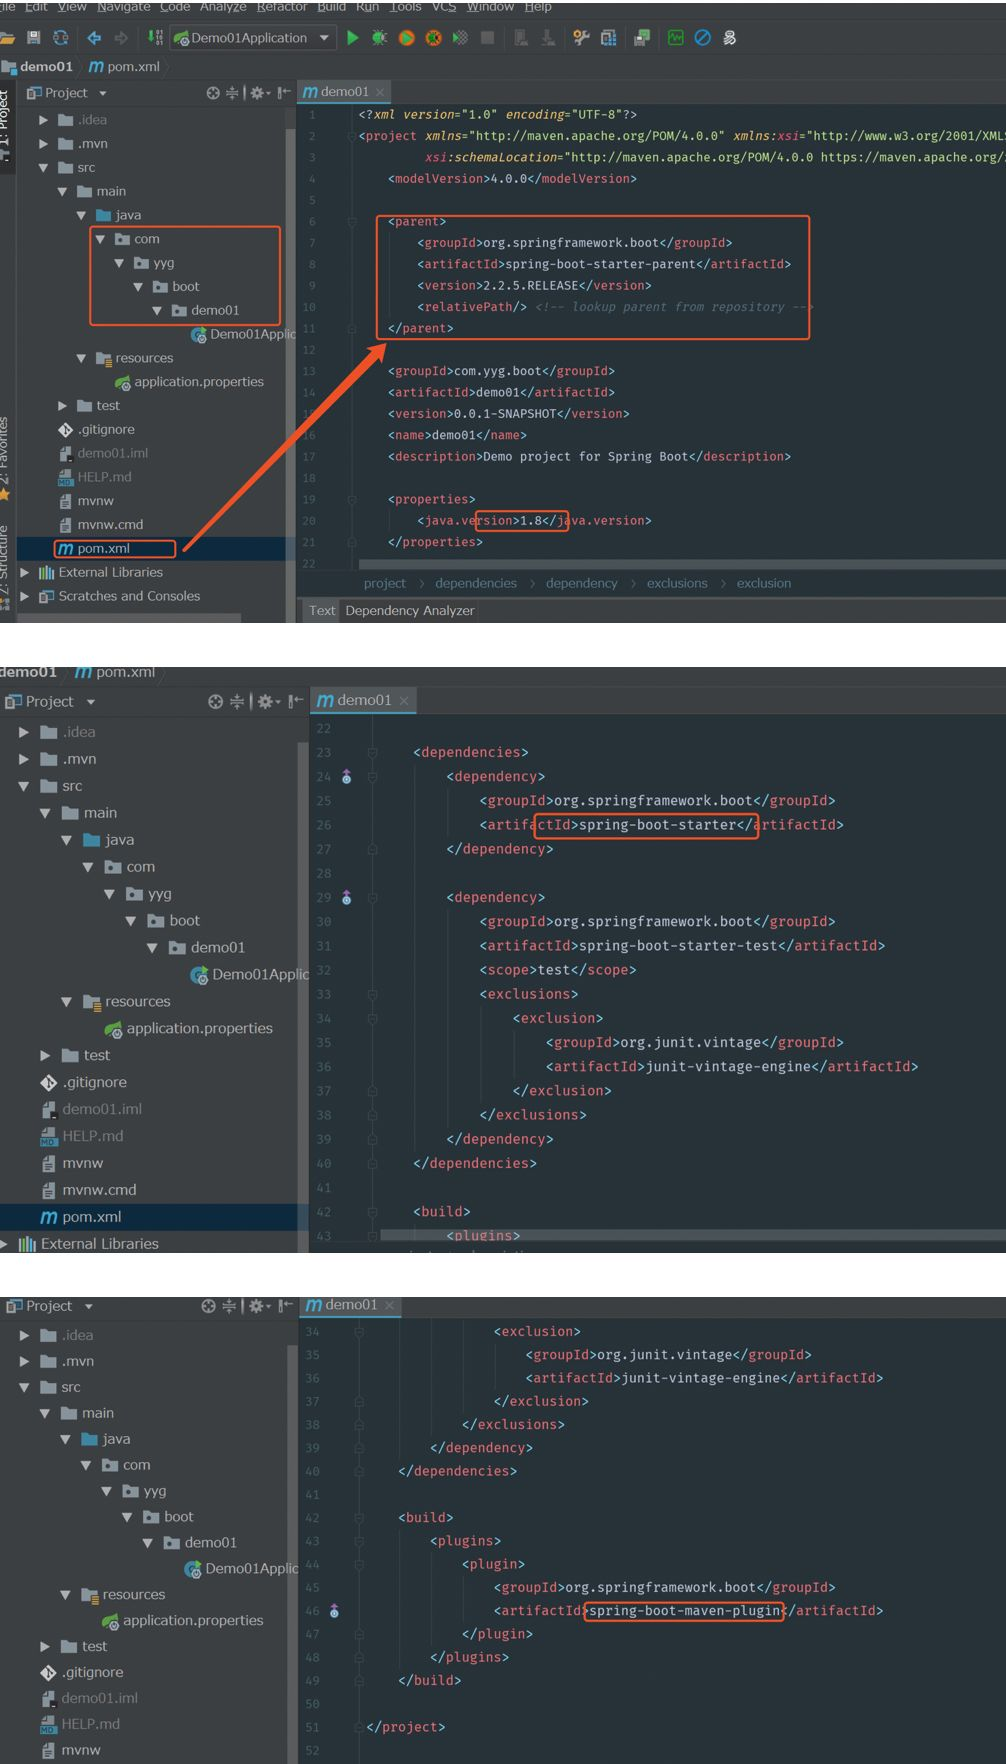Switch to the Text tab below editor

[x=322, y=611]
